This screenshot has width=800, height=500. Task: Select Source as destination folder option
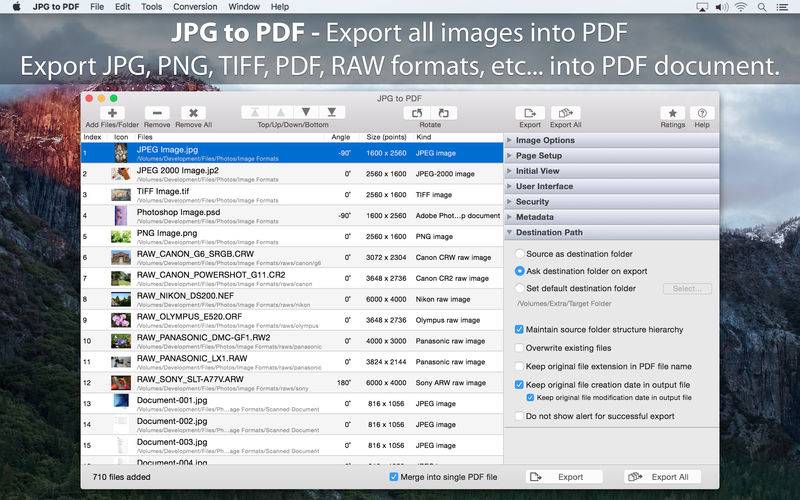point(519,254)
